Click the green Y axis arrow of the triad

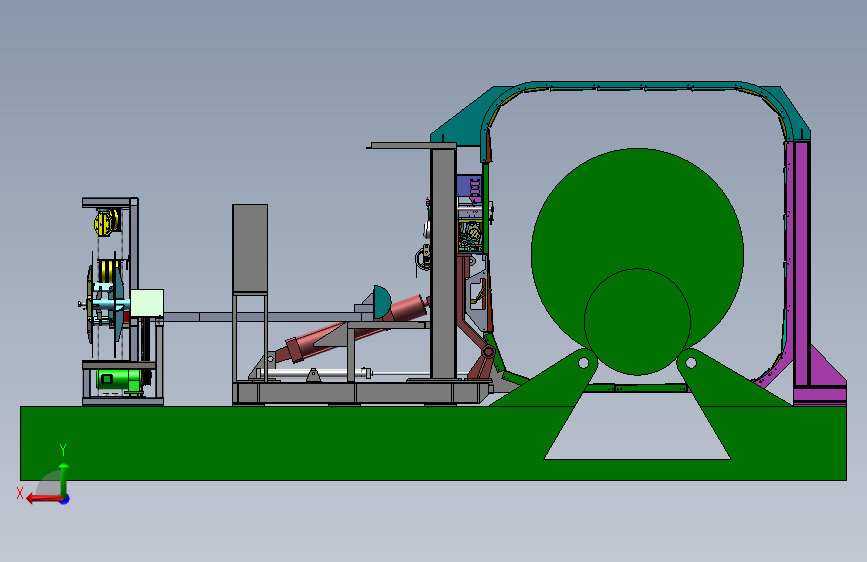click(x=64, y=478)
